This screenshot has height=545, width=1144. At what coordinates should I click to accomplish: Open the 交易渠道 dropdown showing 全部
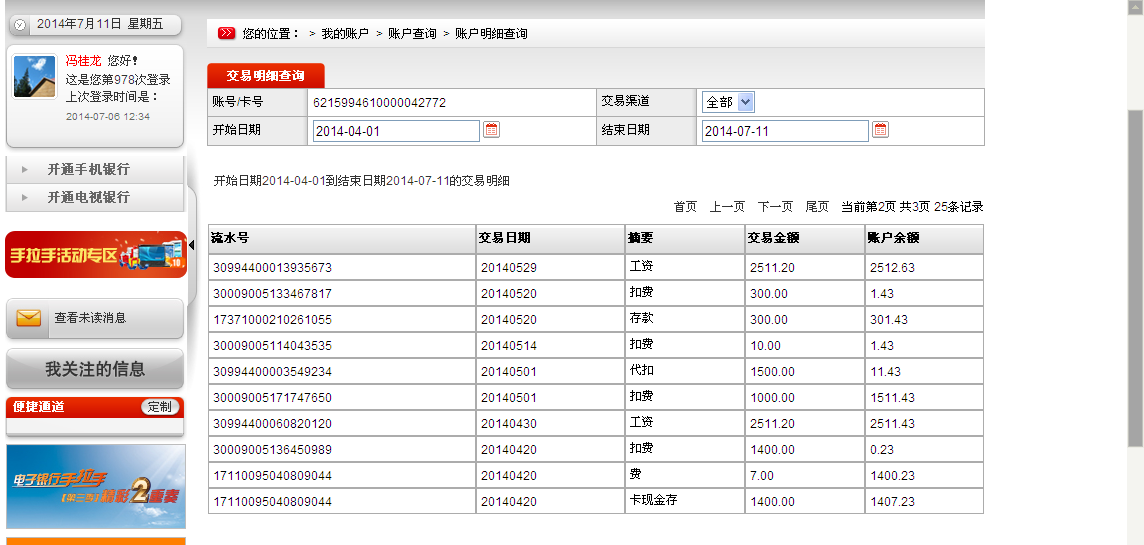point(728,102)
